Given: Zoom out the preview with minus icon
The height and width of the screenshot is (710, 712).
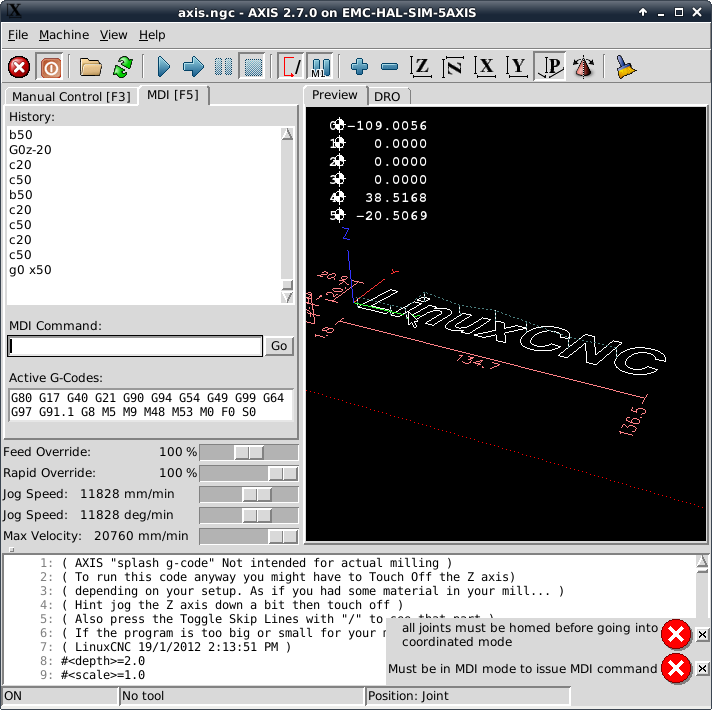Looking at the screenshot, I should [x=390, y=67].
